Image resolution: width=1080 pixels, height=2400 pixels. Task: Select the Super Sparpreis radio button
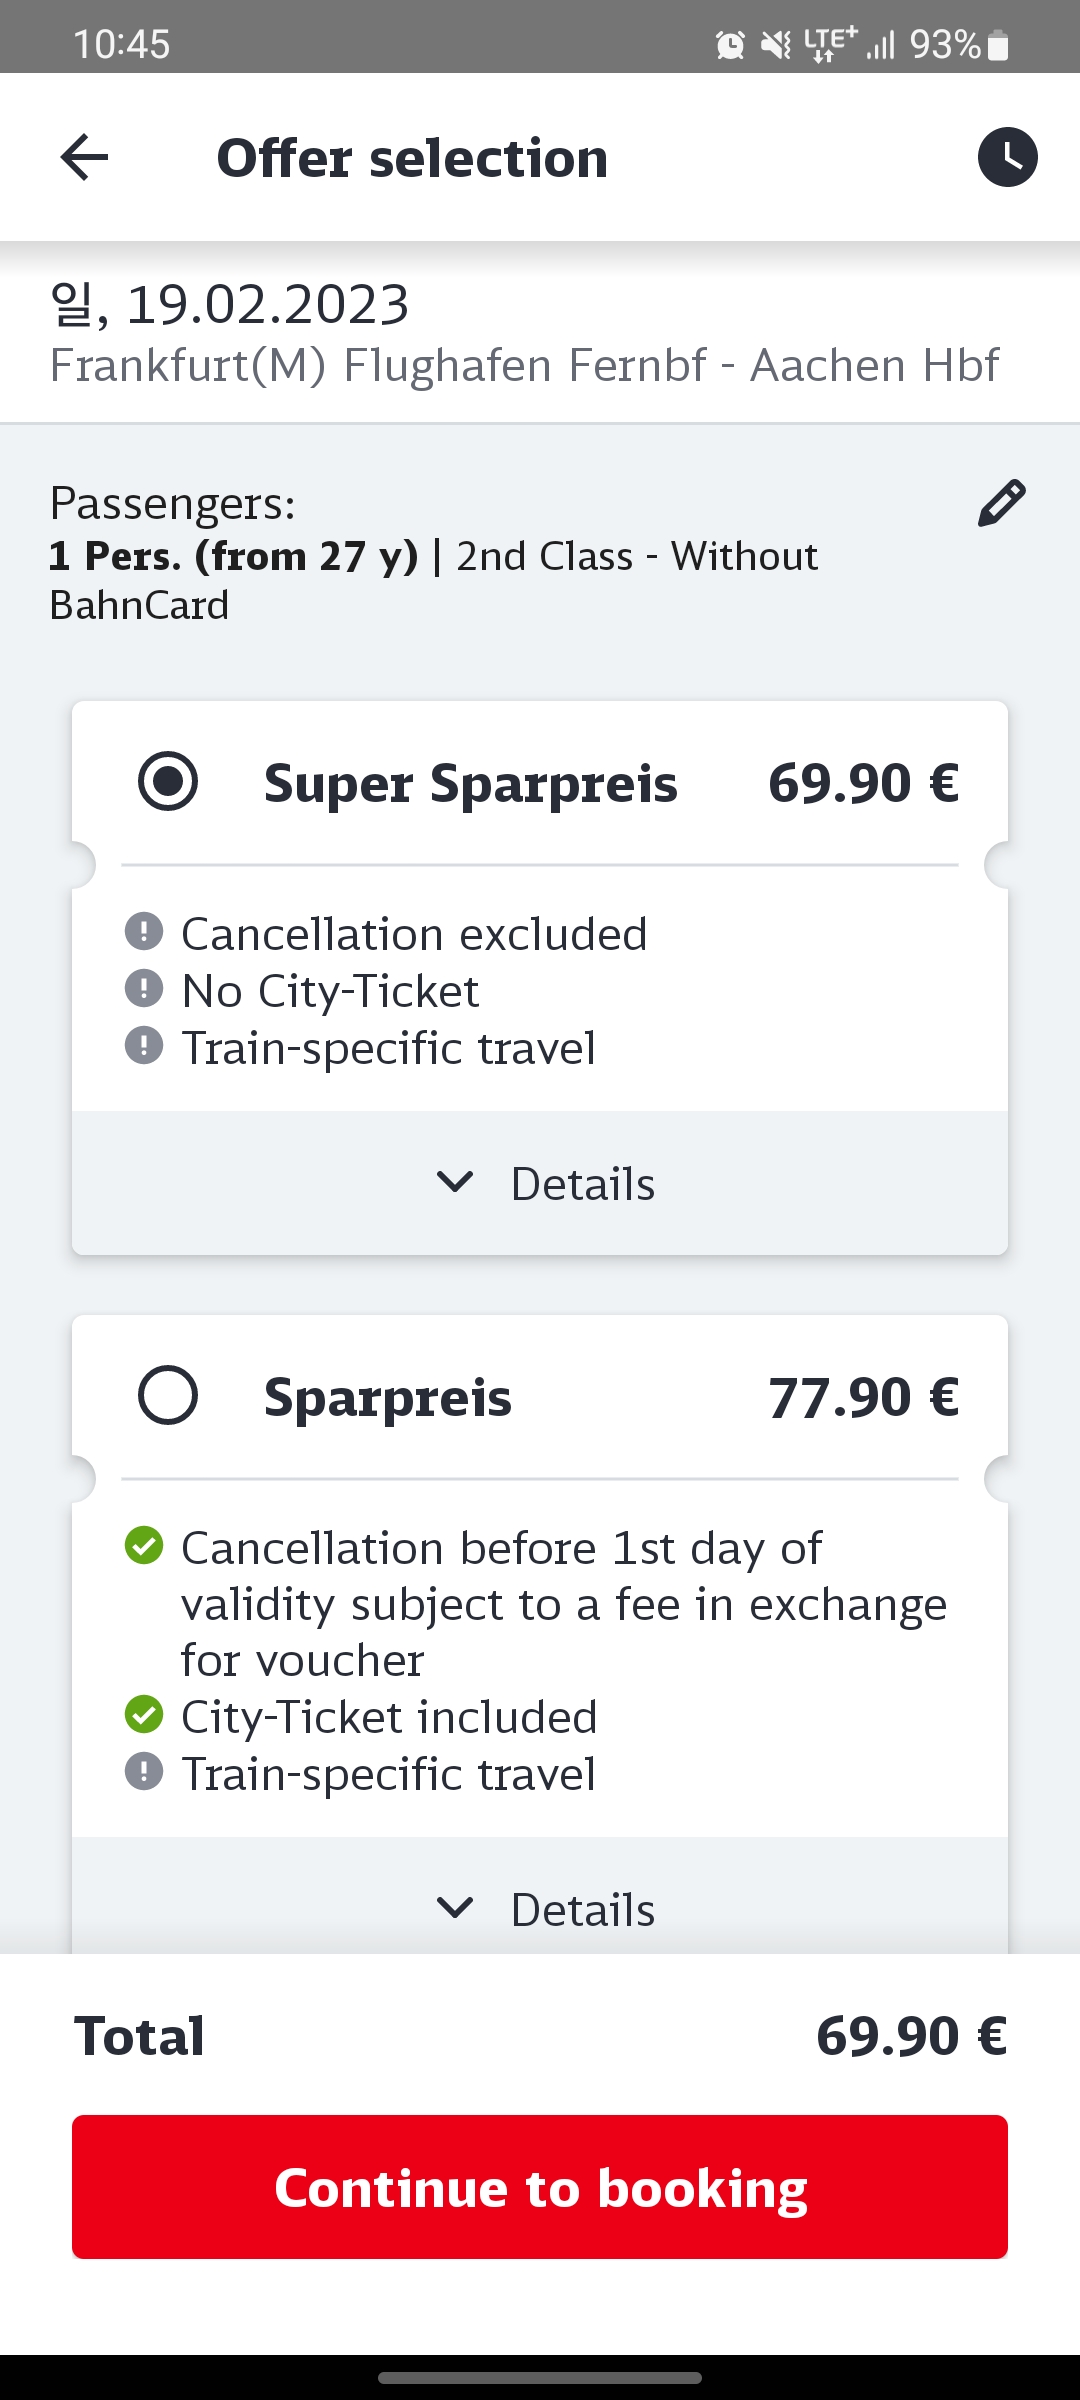point(168,781)
